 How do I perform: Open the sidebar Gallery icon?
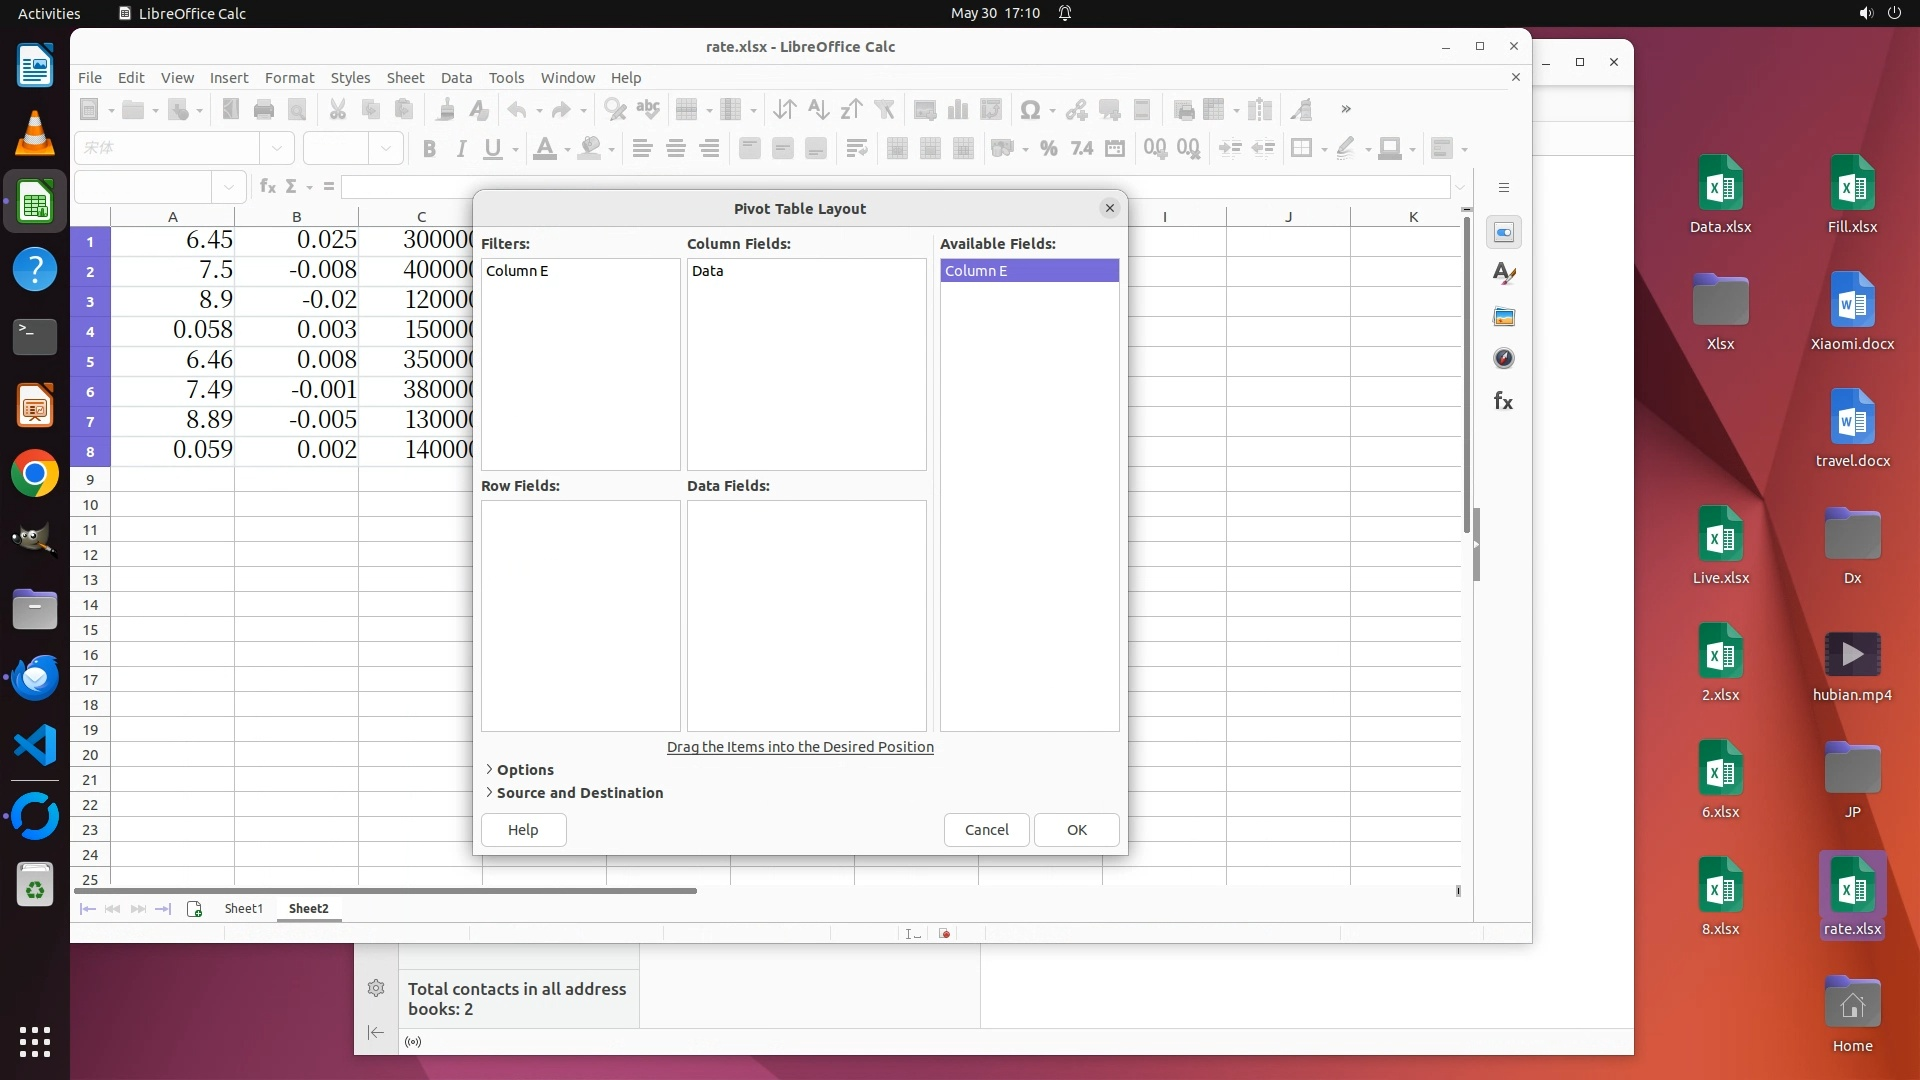coord(1503,316)
